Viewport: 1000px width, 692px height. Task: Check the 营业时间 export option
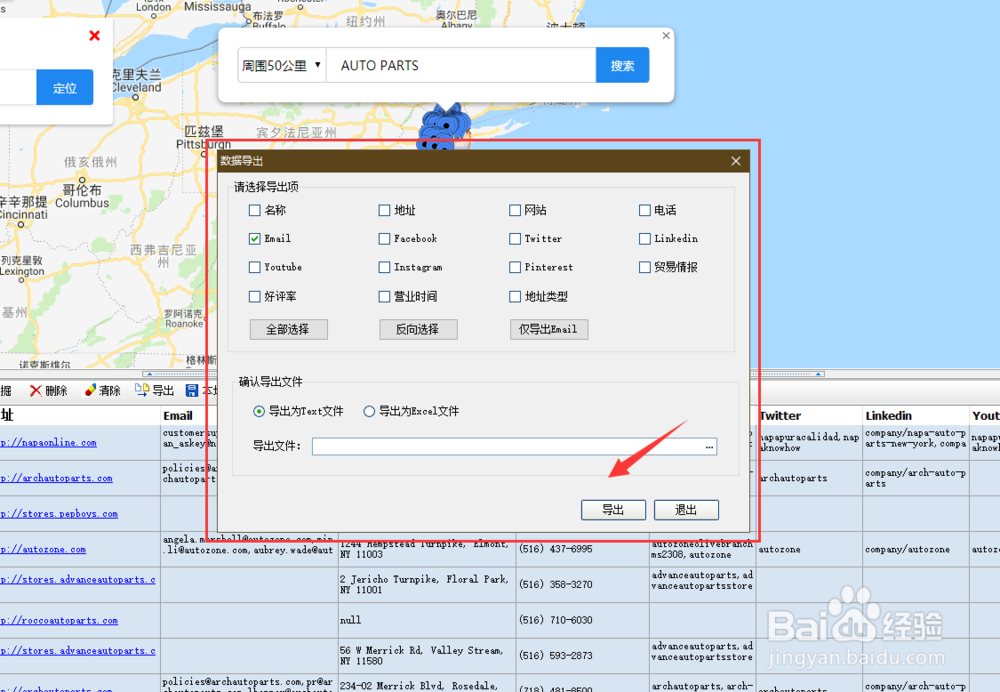point(384,296)
